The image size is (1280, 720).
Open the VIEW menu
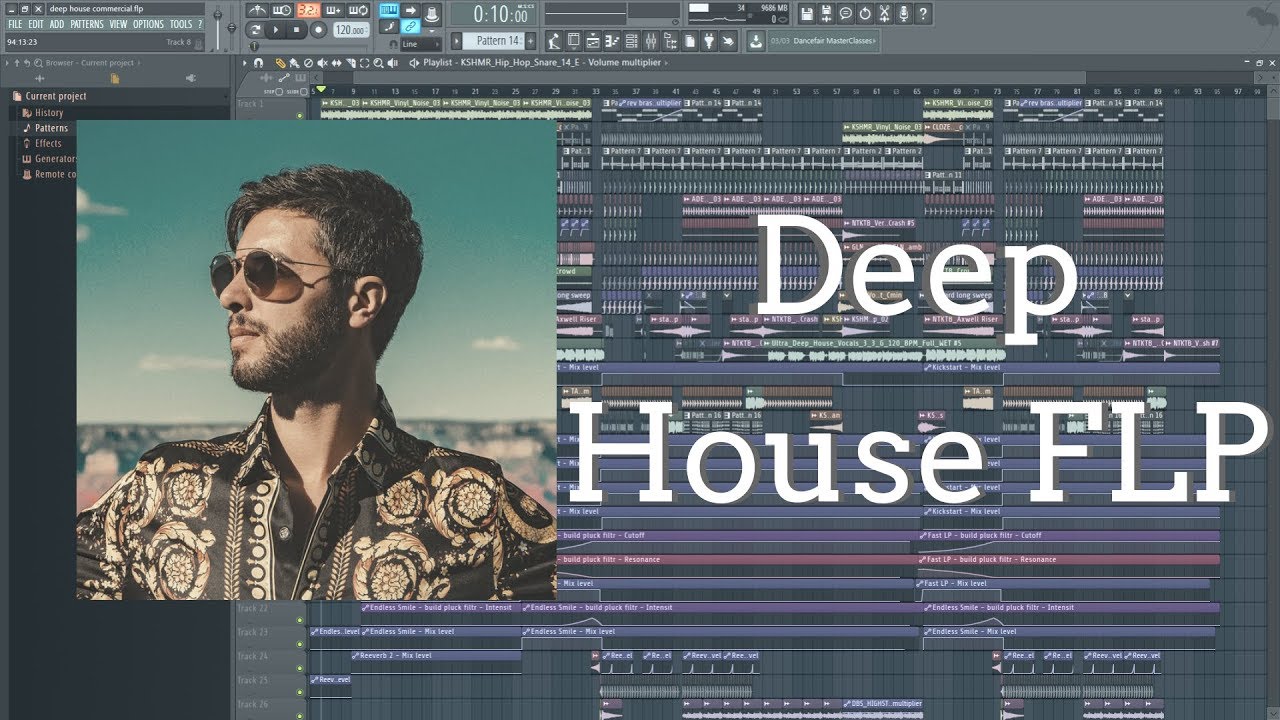(118, 24)
